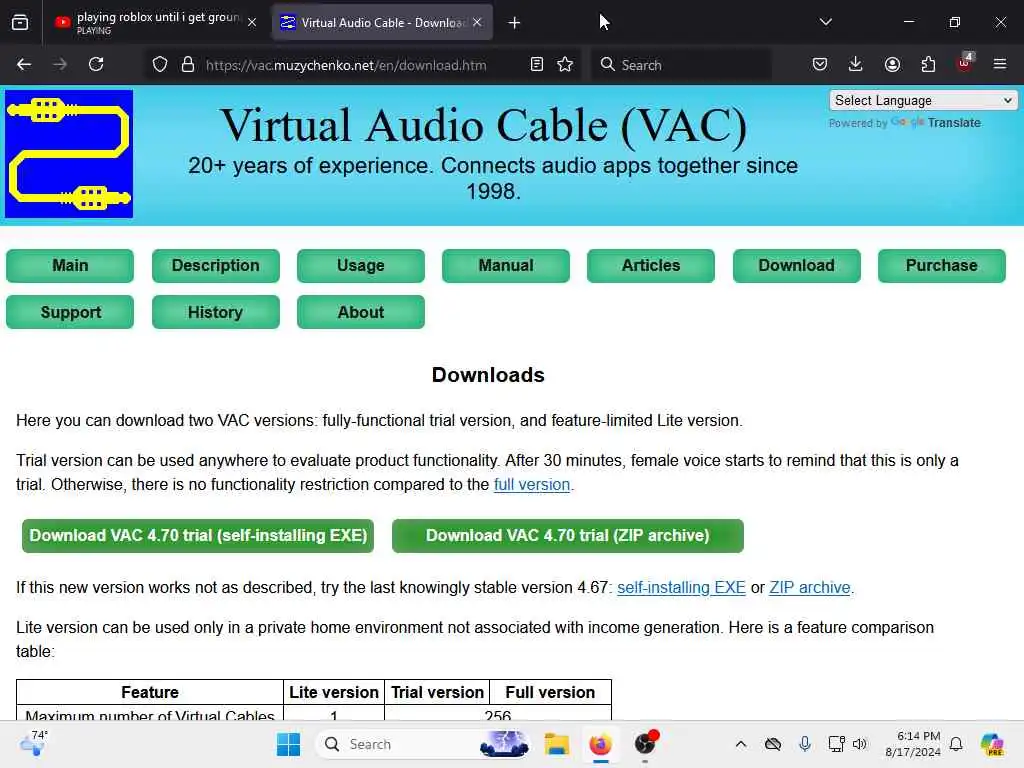Open the Description page button
The image size is (1024, 768).
(216, 266)
